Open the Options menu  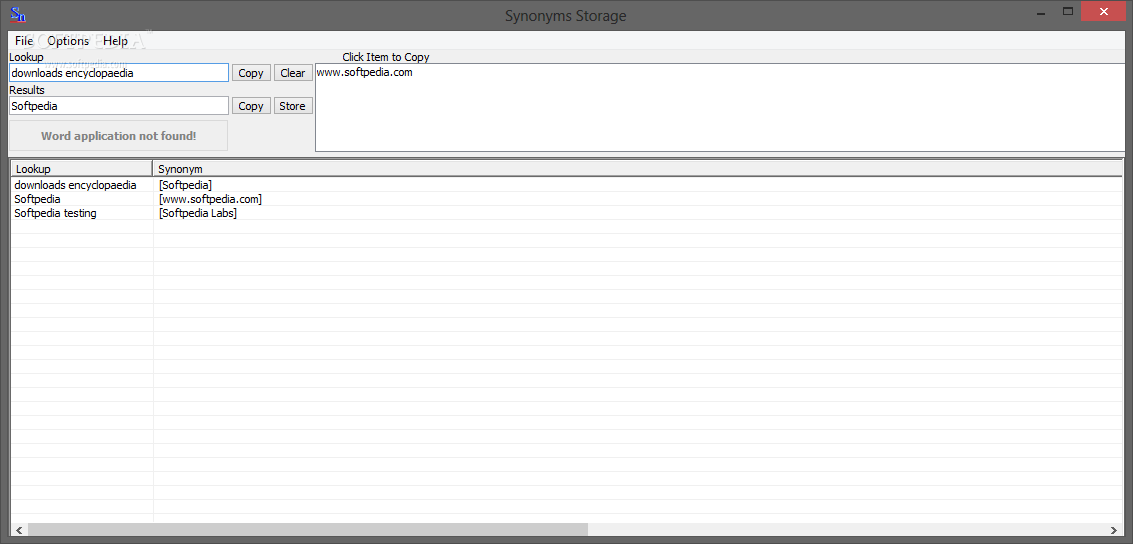tap(68, 41)
